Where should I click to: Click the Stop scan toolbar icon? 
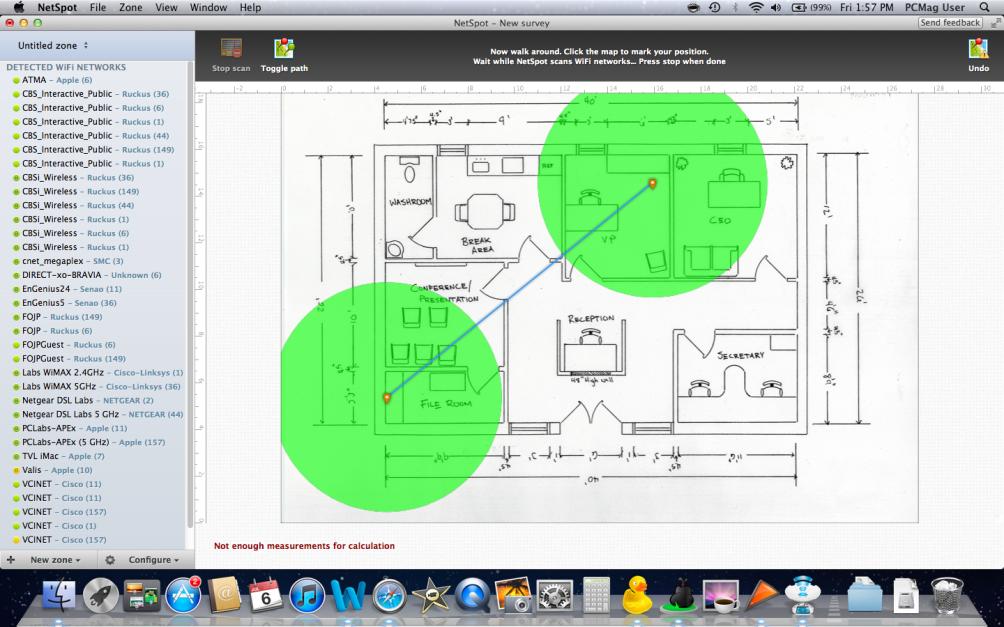231,55
